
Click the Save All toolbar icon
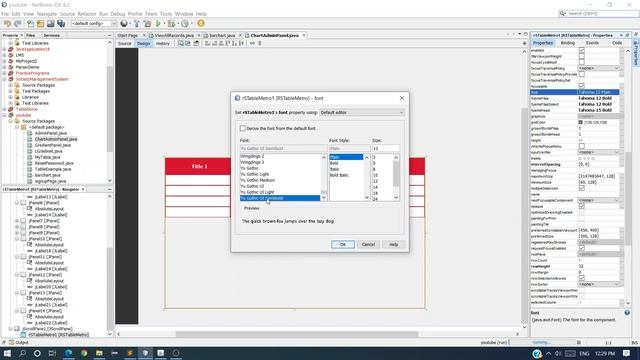(x=61, y=24)
